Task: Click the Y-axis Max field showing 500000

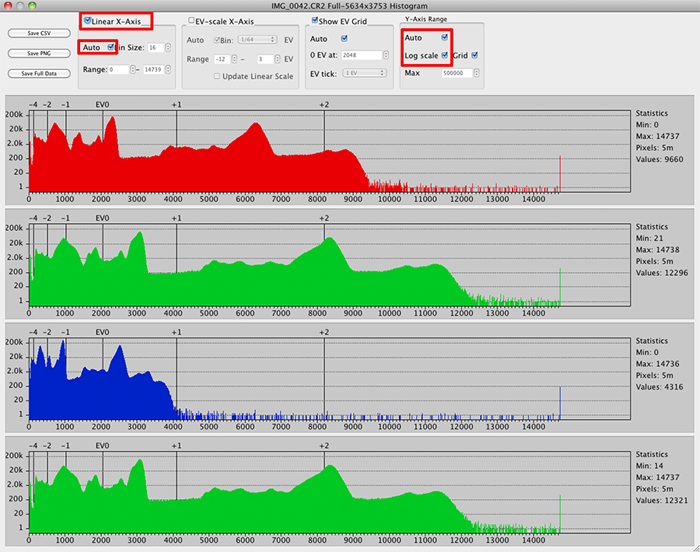Action: (x=457, y=73)
